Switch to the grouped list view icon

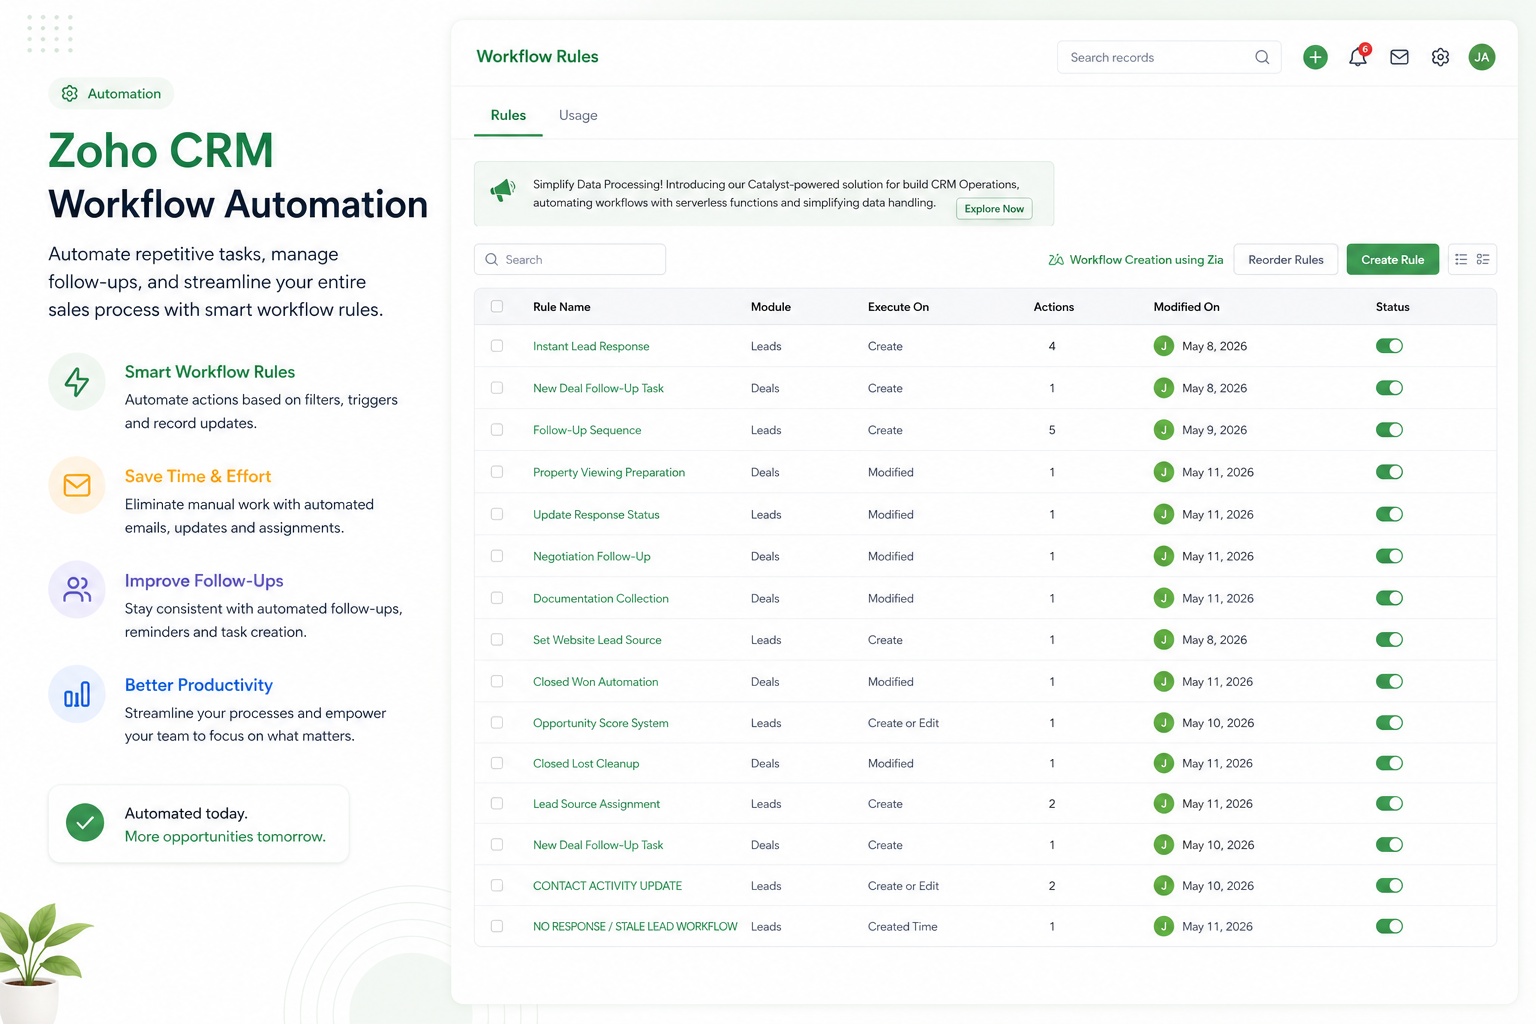(1483, 259)
